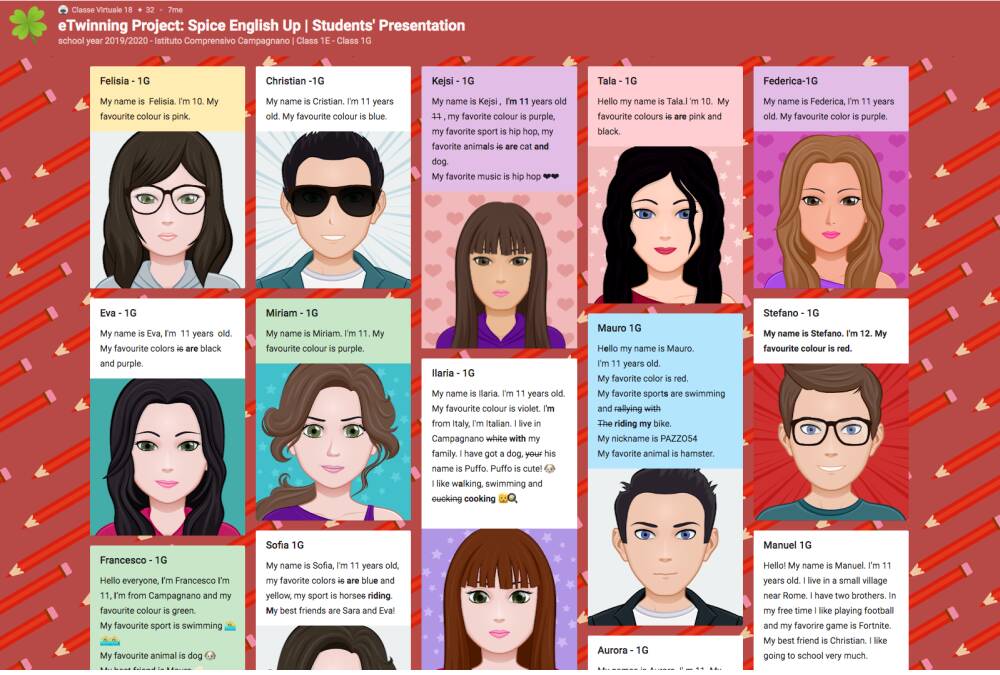
Task: Click the post title Federica-1G
Action: 790,81
